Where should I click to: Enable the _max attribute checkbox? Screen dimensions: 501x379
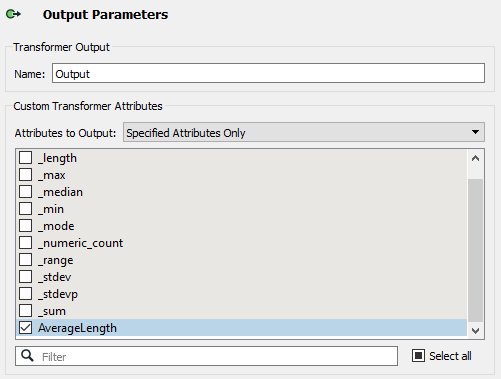pos(25,175)
